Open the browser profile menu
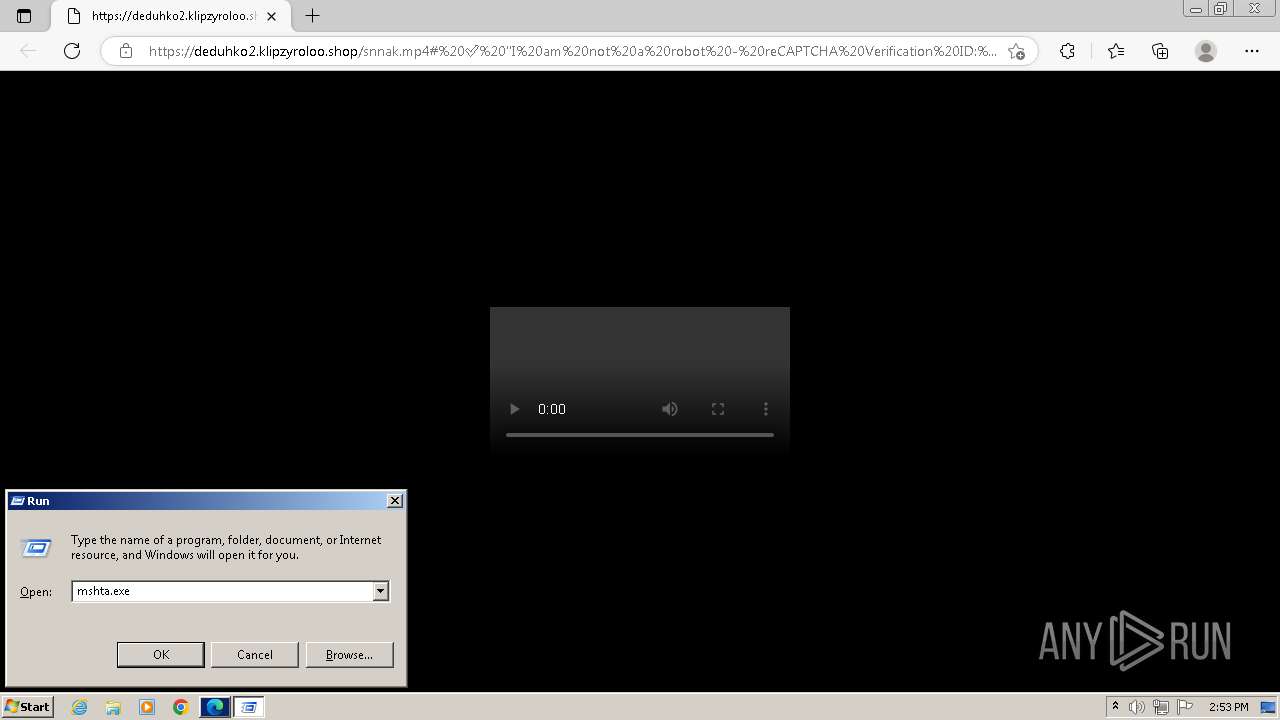 [x=1206, y=51]
